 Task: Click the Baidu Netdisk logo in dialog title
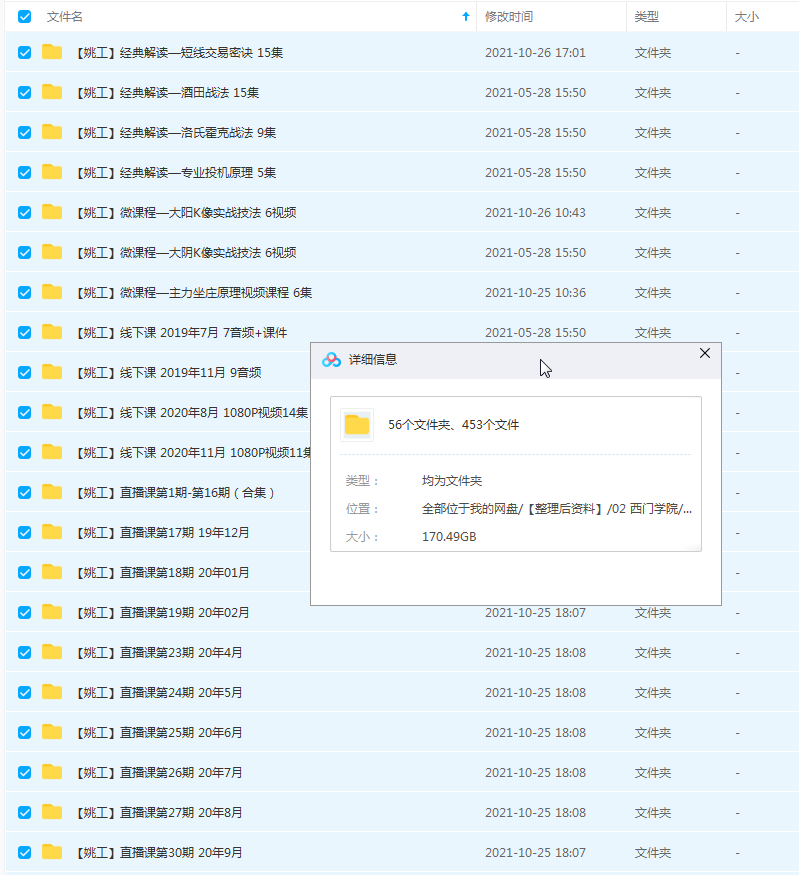[x=331, y=360]
